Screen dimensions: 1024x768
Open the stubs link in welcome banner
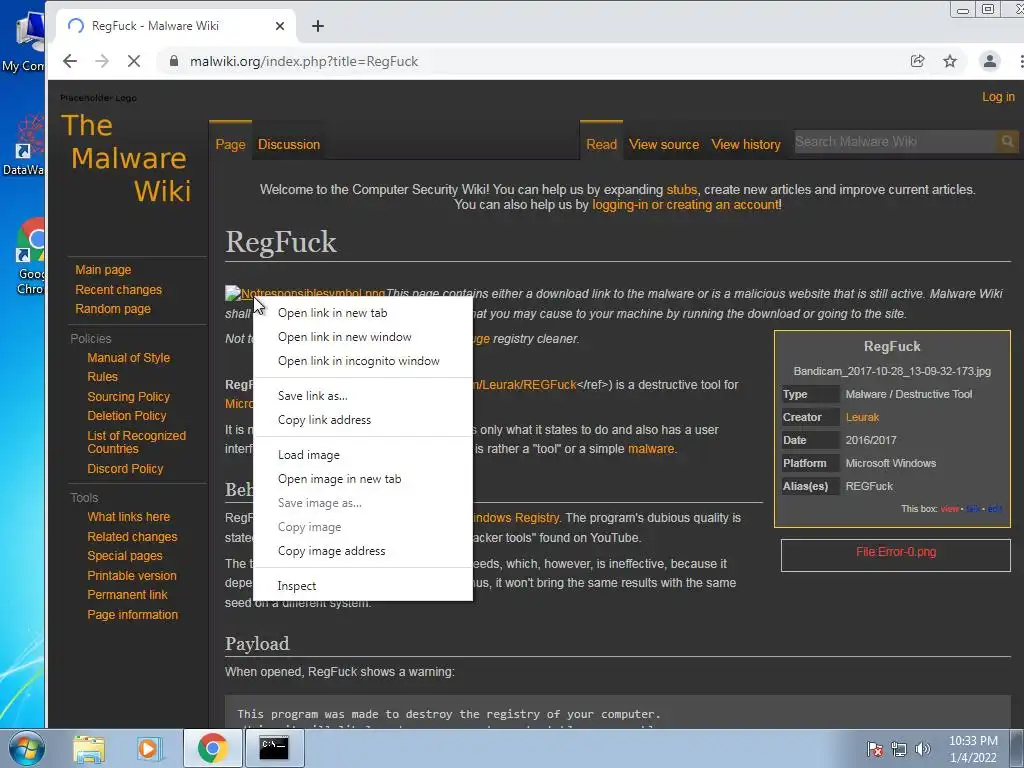681,189
